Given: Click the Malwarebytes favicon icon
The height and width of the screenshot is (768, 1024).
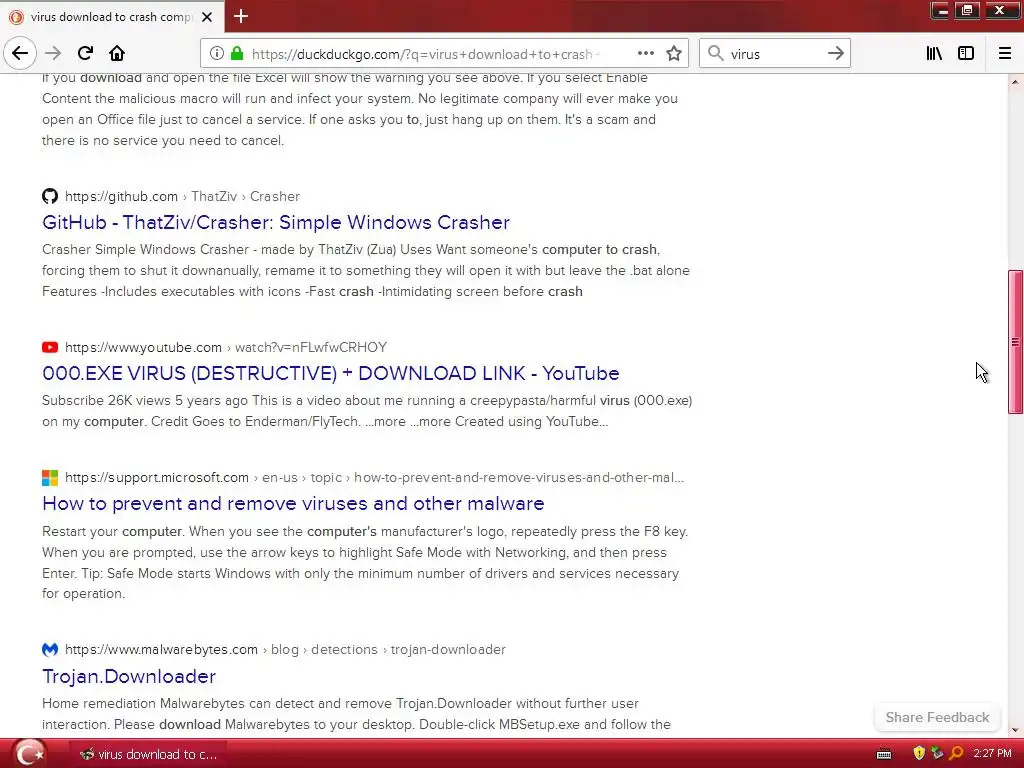Looking at the screenshot, I should coord(50,650).
